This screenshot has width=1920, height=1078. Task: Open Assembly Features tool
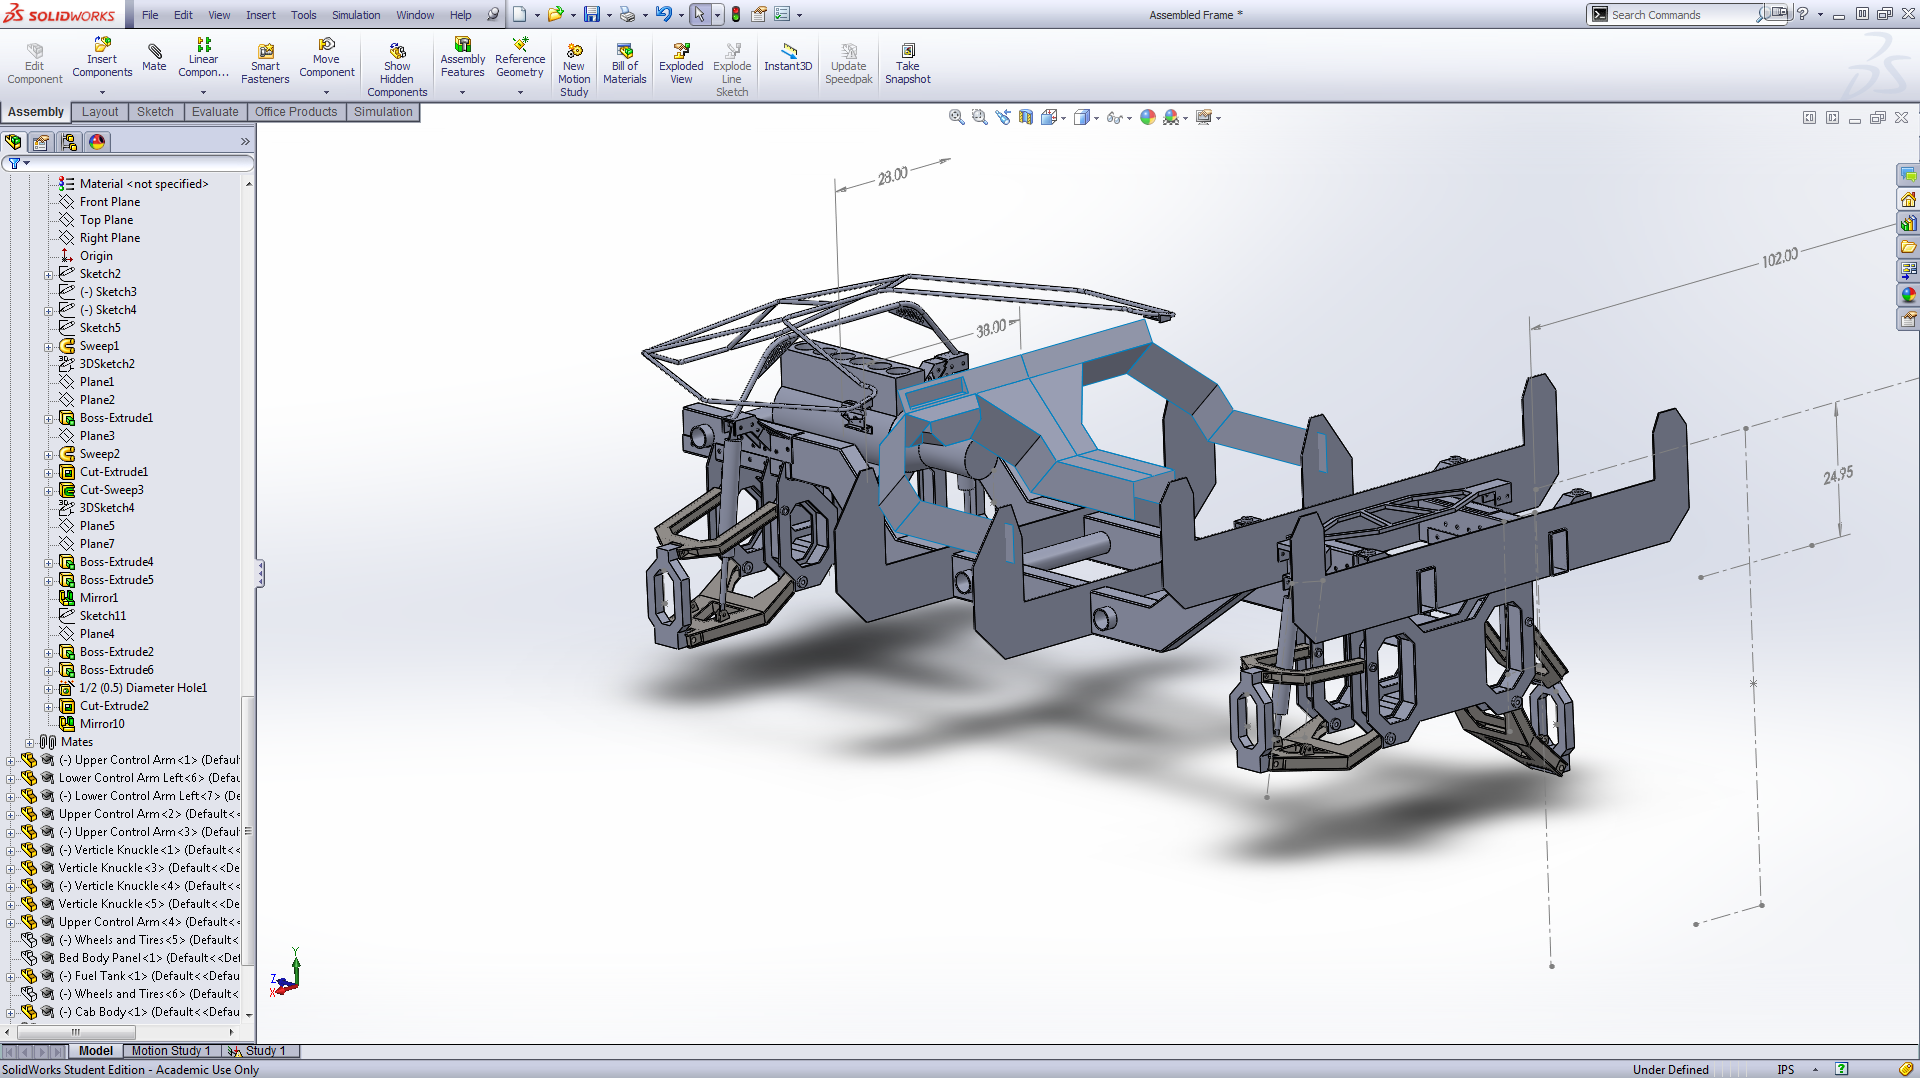point(462,58)
